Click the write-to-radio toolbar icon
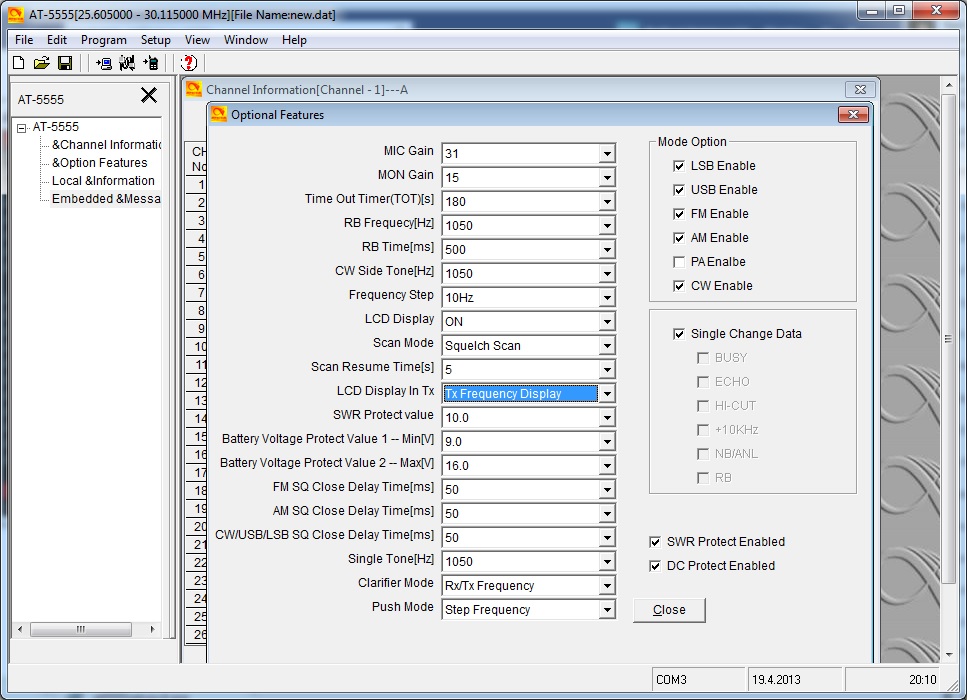 pyautogui.click(x=151, y=63)
